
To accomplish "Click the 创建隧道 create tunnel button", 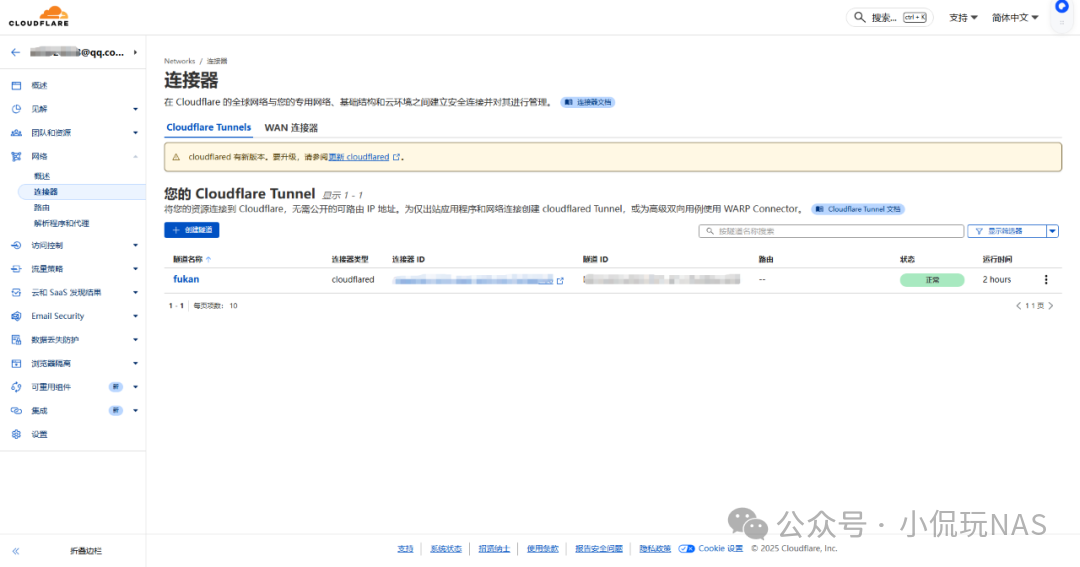I will click(x=191, y=230).
